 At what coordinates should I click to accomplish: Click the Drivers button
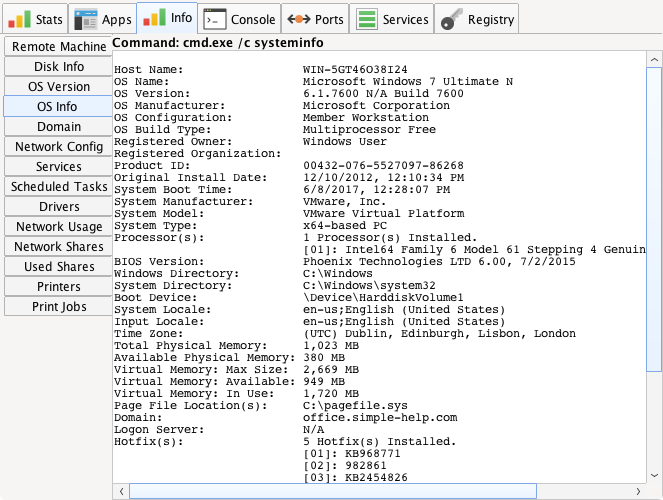pyautogui.click(x=58, y=206)
